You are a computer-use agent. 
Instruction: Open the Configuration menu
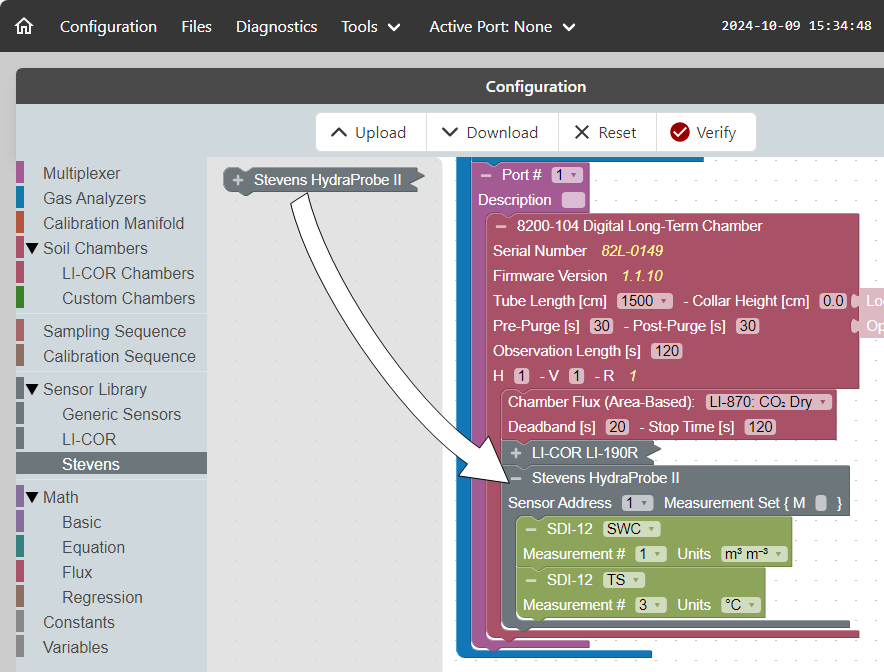pos(108,26)
